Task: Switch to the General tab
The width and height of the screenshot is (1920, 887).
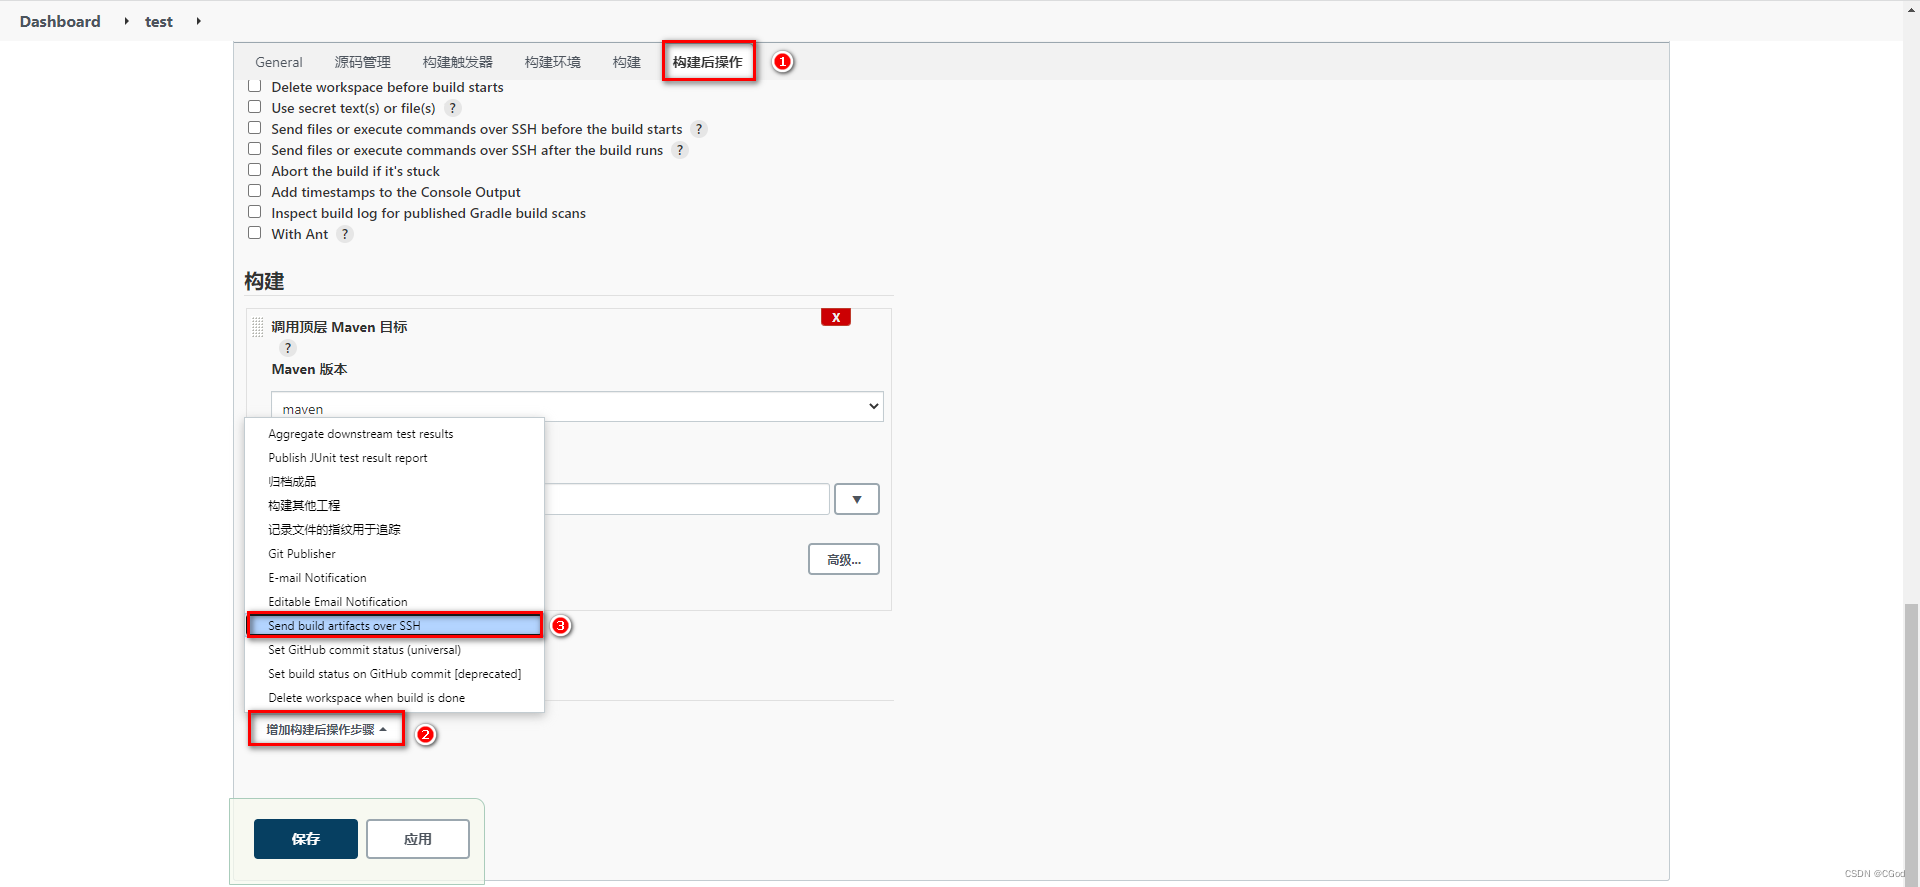Action: 278,62
